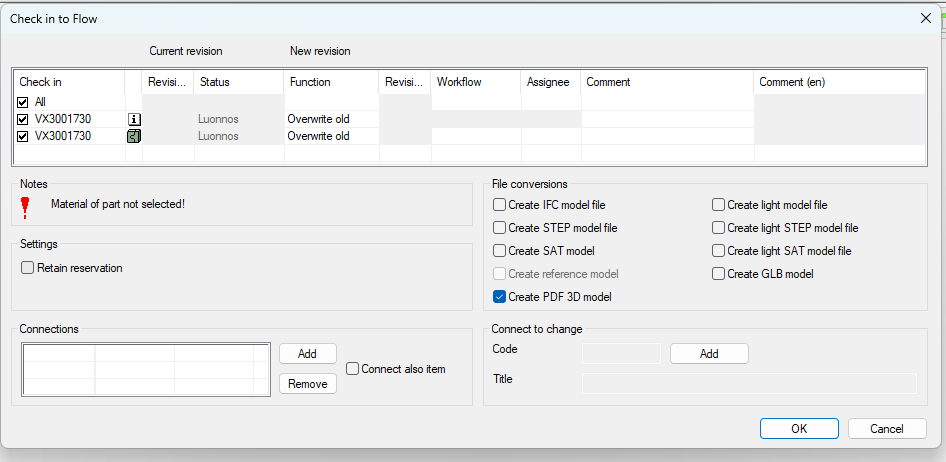Check Connect also item box
Screen dimensions: 946x462
pos(353,369)
